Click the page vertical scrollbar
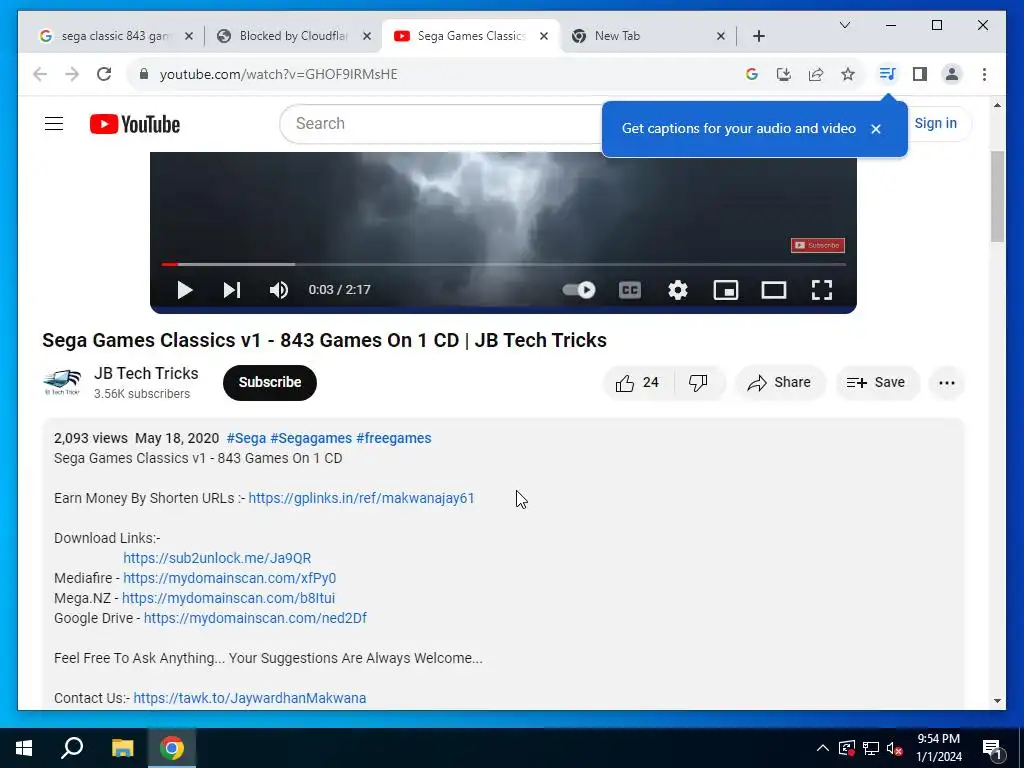This screenshot has width=1024, height=768. tap(997, 197)
